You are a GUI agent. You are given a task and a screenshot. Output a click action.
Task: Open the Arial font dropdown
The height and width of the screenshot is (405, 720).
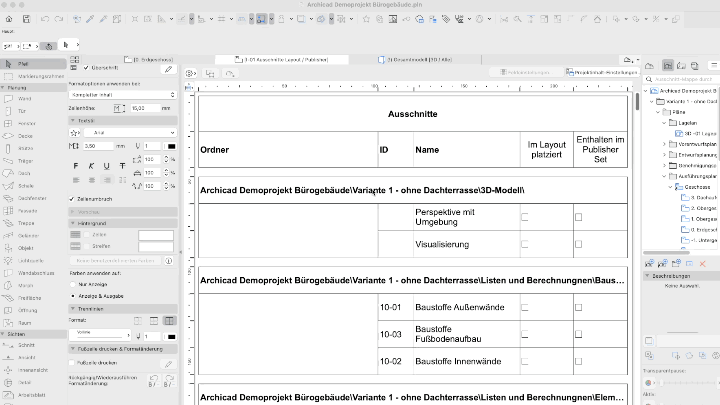(x=126, y=132)
